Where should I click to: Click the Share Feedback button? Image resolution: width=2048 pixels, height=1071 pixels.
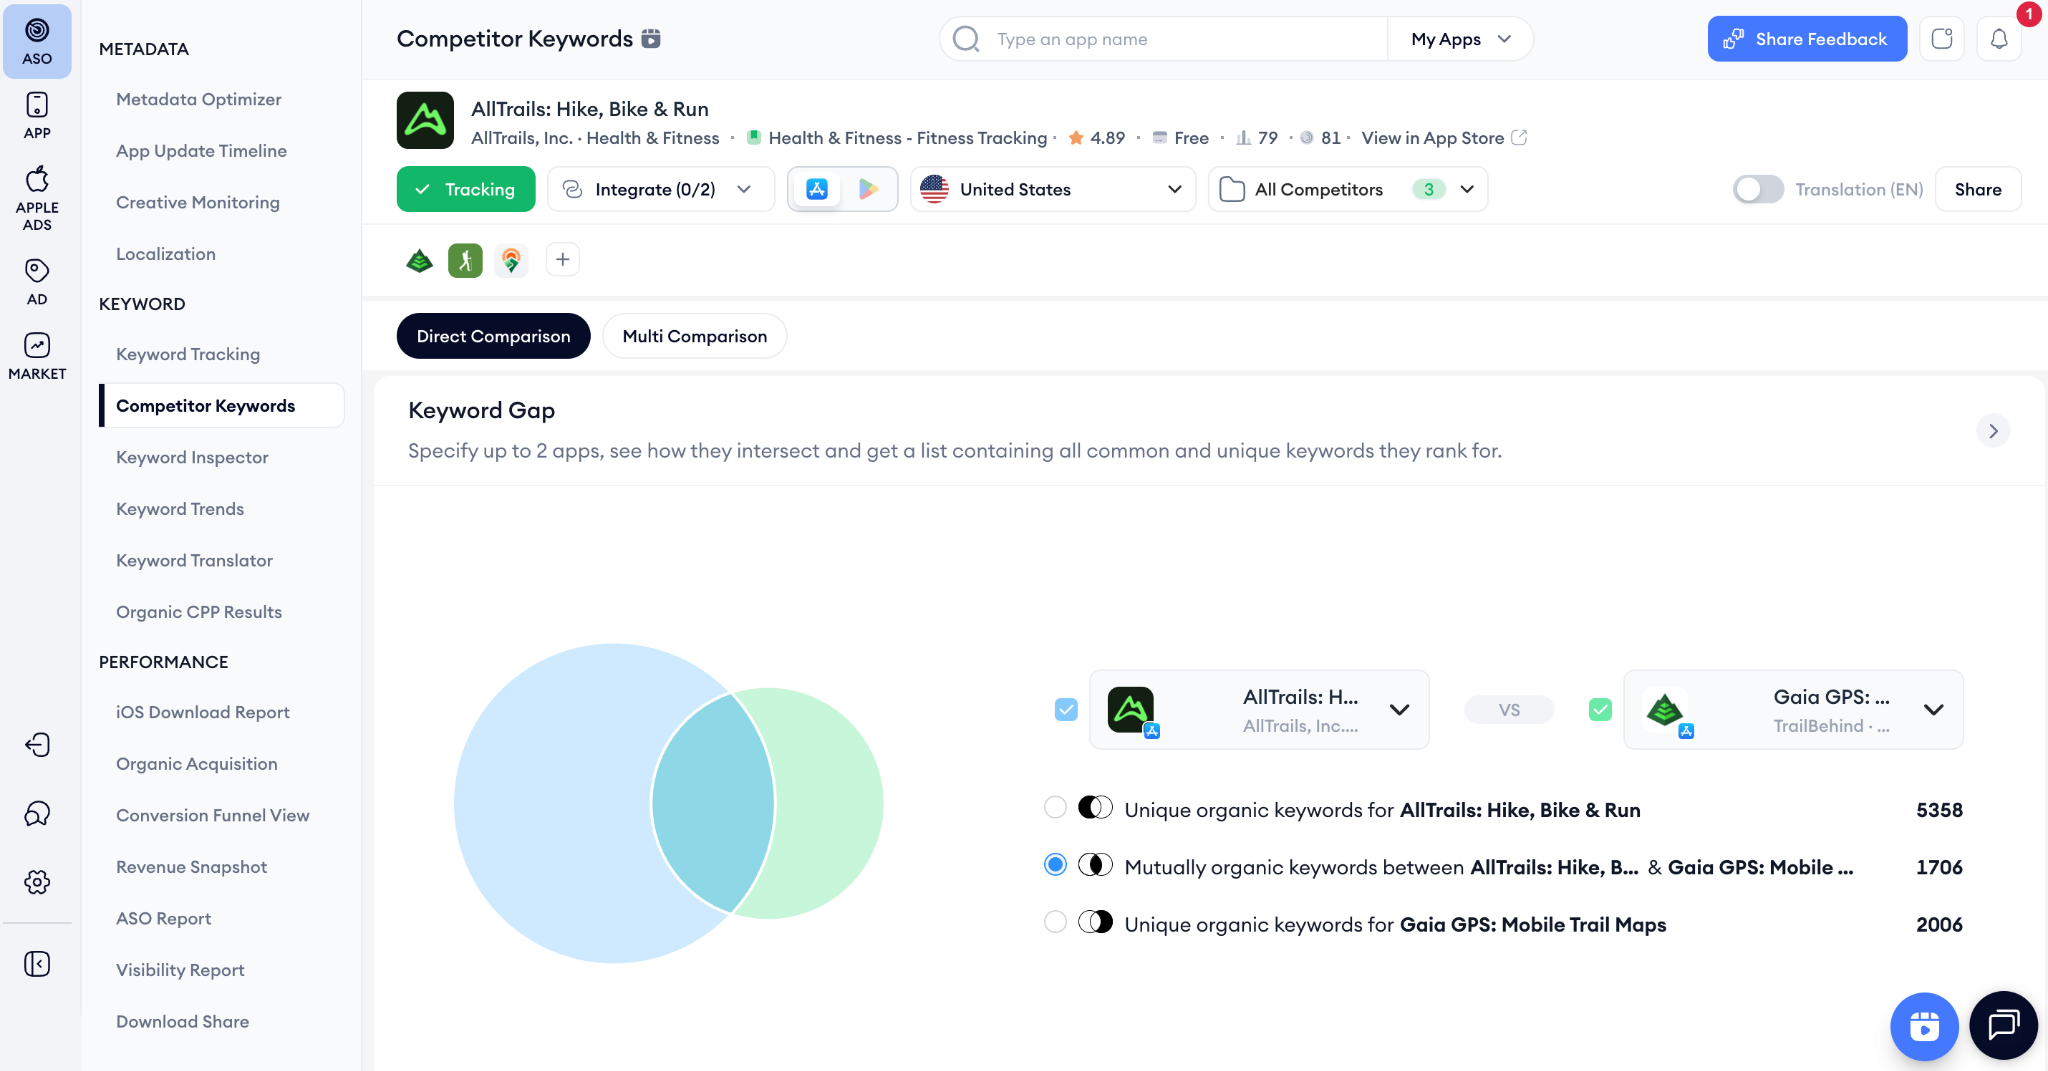point(1807,39)
